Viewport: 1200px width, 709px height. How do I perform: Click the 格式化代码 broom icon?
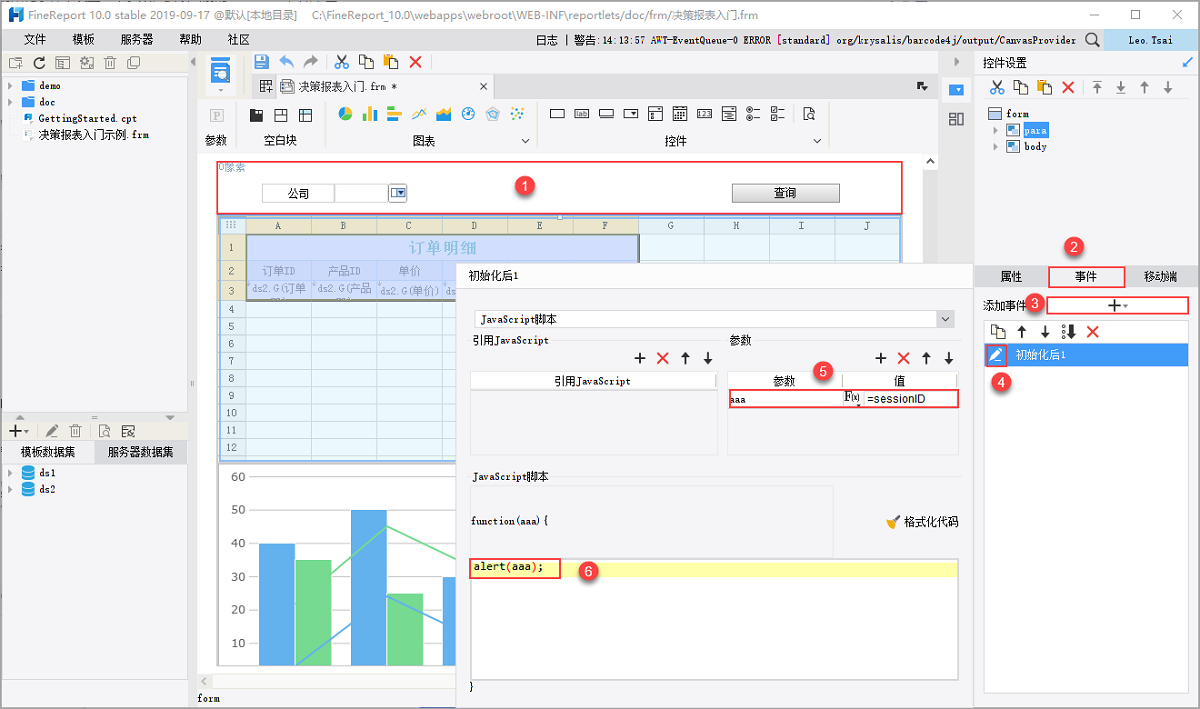coord(893,522)
